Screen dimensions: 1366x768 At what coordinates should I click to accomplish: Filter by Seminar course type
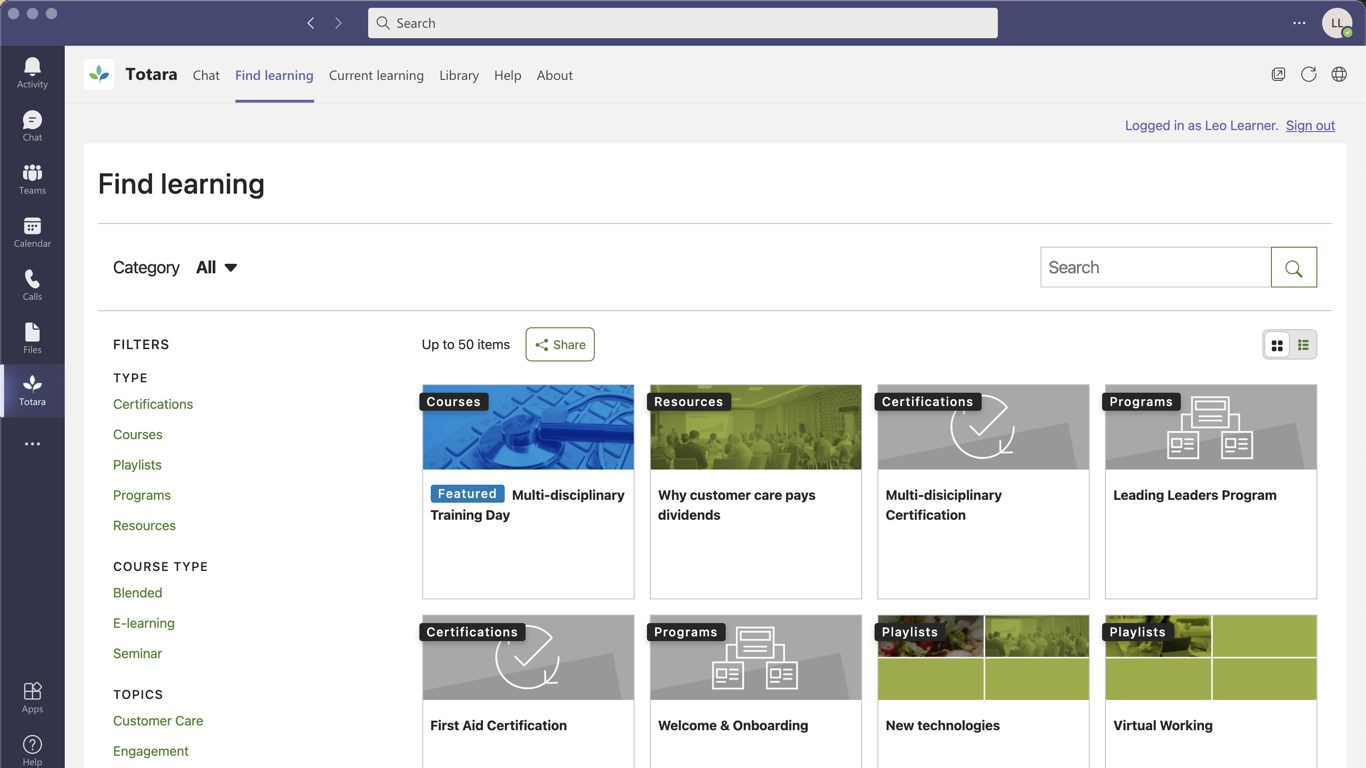tap(138, 653)
